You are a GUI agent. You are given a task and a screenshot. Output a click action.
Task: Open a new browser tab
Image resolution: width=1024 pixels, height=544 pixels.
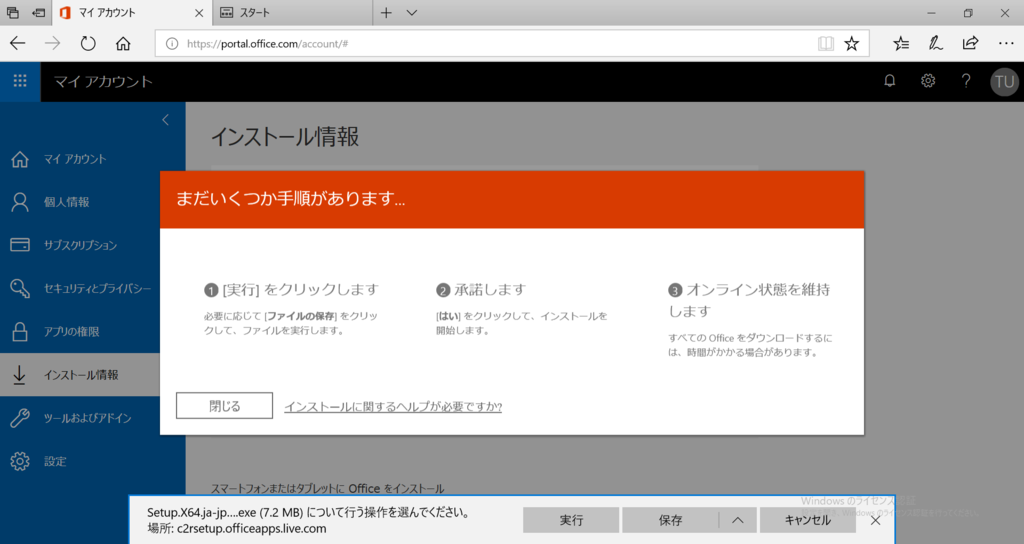click(x=386, y=12)
